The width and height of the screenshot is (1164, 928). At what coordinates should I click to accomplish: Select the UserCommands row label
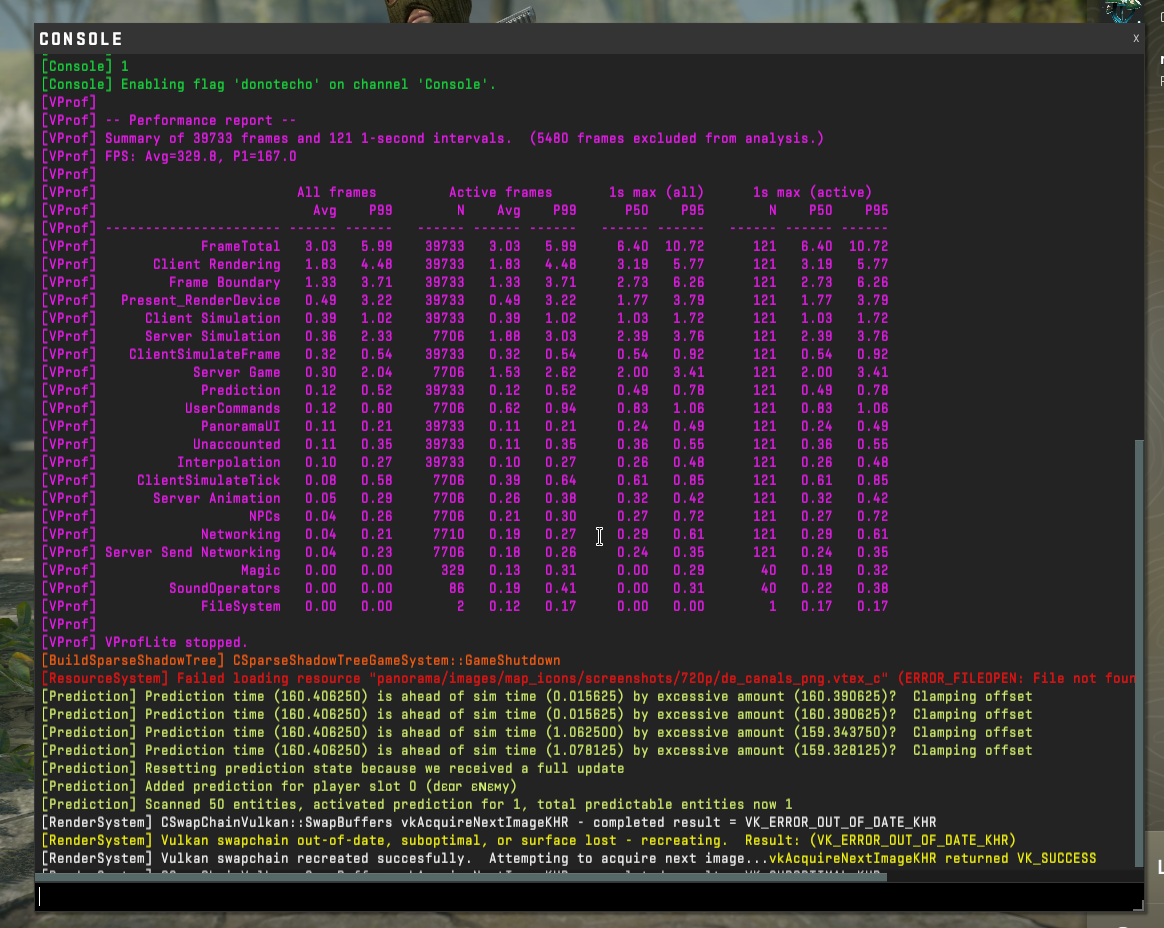[x=232, y=408]
